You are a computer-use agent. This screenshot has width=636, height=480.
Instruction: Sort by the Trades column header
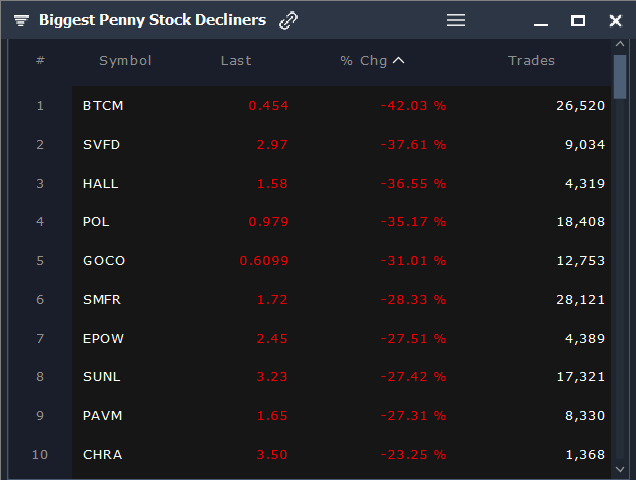pos(531,61)
